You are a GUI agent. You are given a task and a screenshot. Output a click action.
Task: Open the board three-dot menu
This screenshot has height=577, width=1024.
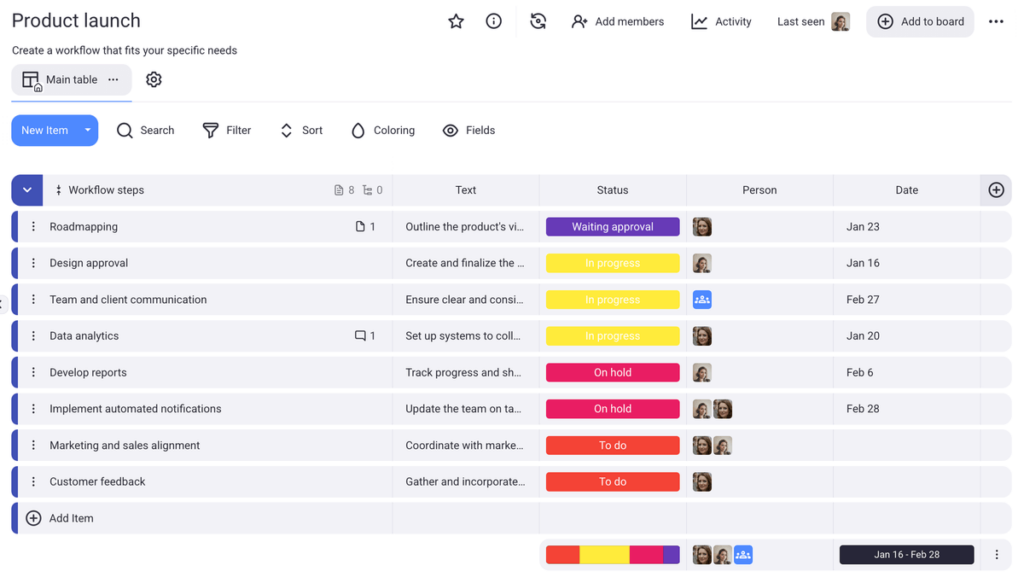[997, 20]
